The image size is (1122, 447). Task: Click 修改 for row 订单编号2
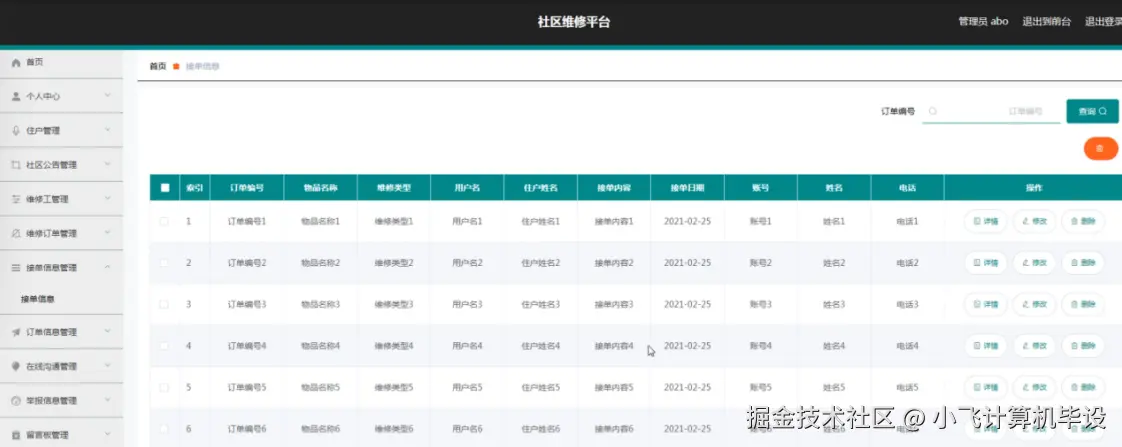1034,263
